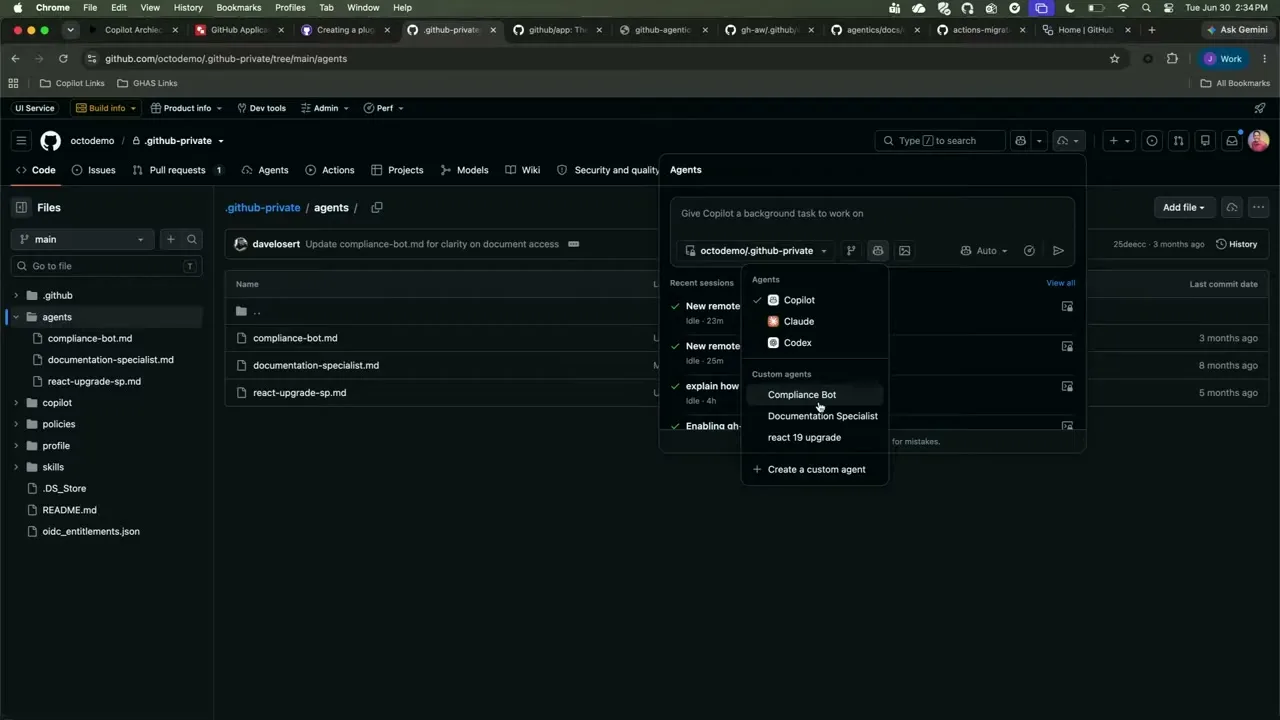Open pull requests icon in header
The width and height of the screenshot is (1280, 720).
[x=1178, y=141]
